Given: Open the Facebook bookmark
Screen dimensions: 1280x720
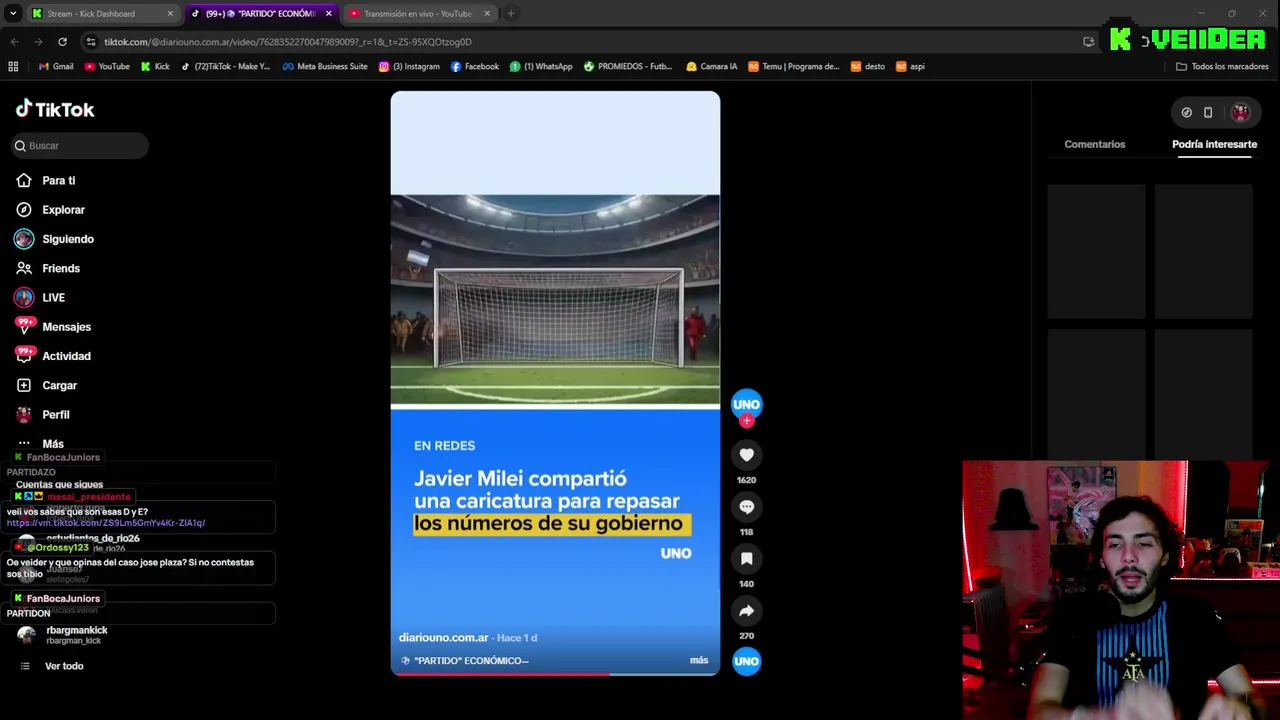Looking at the screenshot, I should (475, 66).
